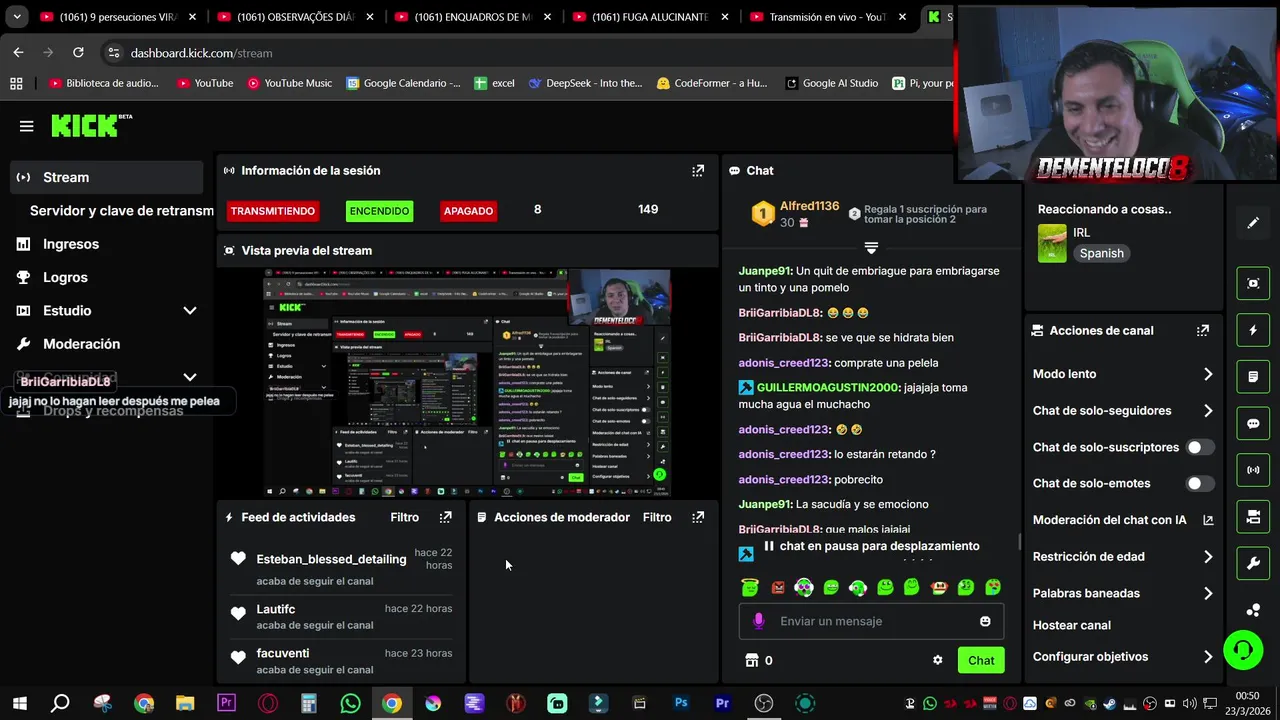Screen dimensions: 1280x720
Task: Expand the Comunidad sidebar section chevron
Action: point(189,377)
